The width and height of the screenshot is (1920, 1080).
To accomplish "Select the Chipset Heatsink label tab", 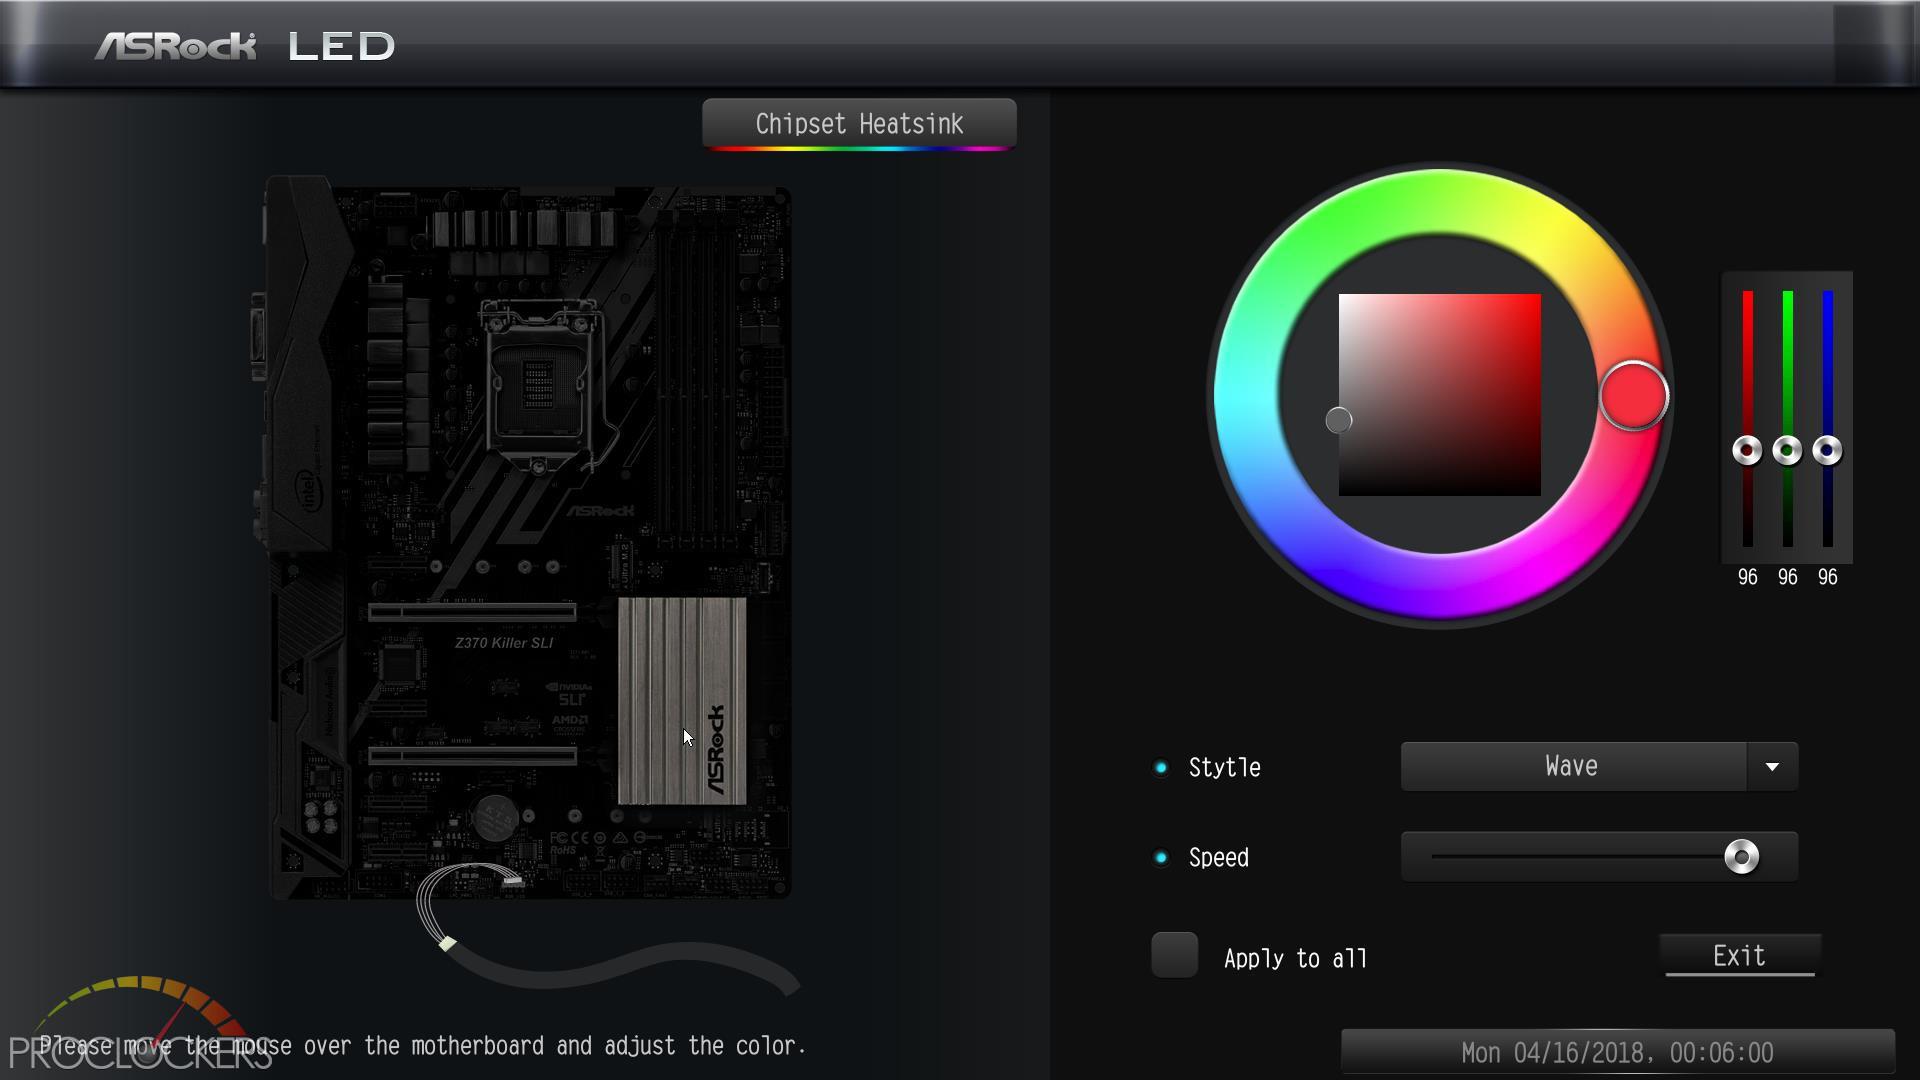I will pos(859,124).
